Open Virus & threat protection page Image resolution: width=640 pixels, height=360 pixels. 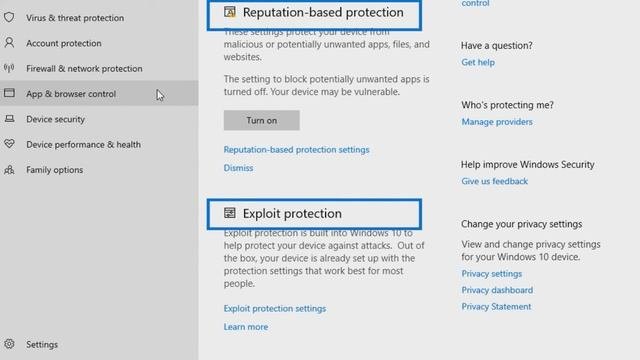point(75,18)
